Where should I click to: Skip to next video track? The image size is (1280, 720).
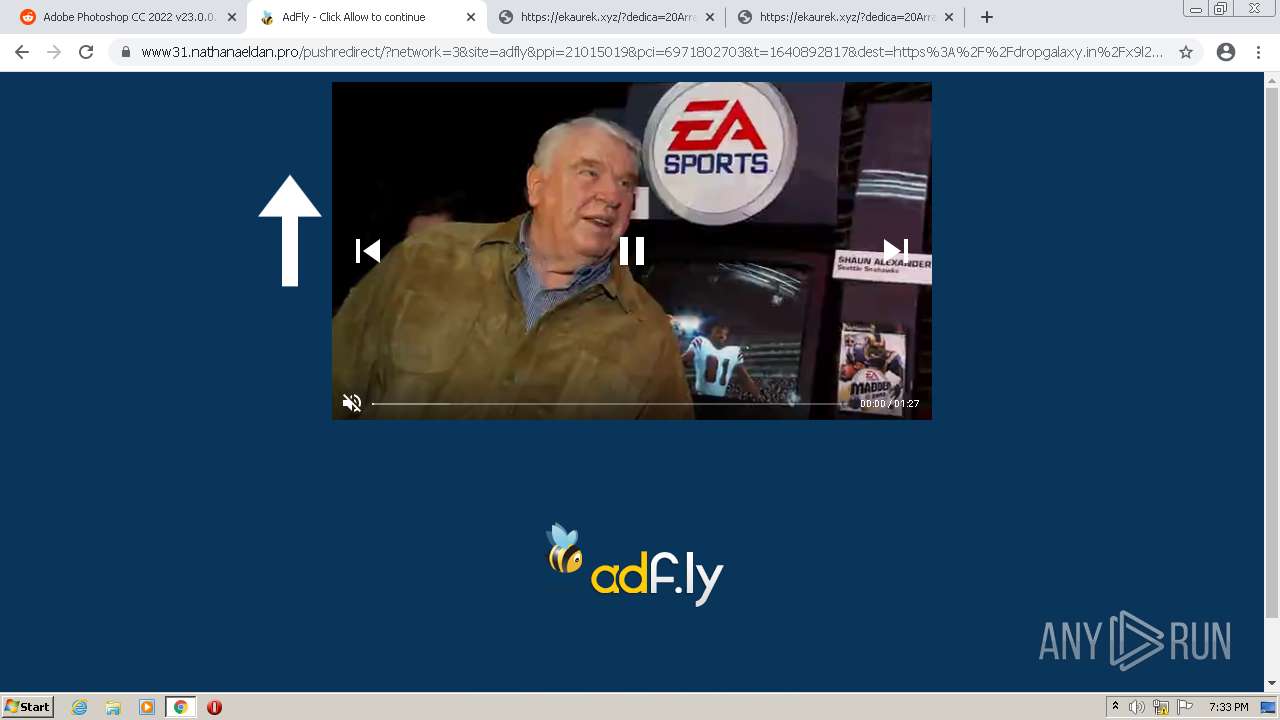(895, 251)
